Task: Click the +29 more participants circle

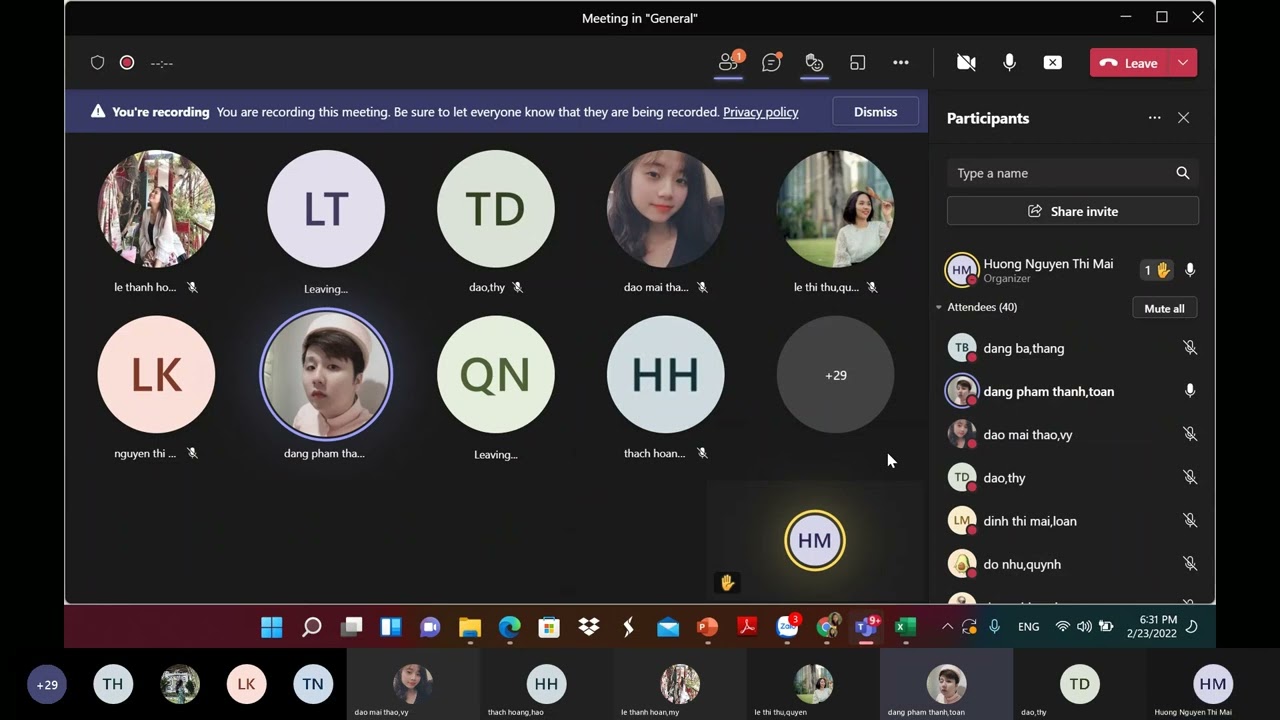Action: click(x=835, y=375)
